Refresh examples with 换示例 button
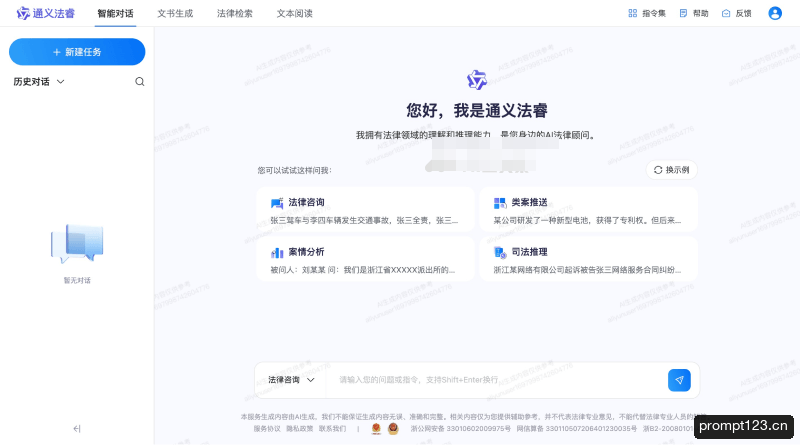The width and height of the screenshot is (800, 445). coord(671,170)
